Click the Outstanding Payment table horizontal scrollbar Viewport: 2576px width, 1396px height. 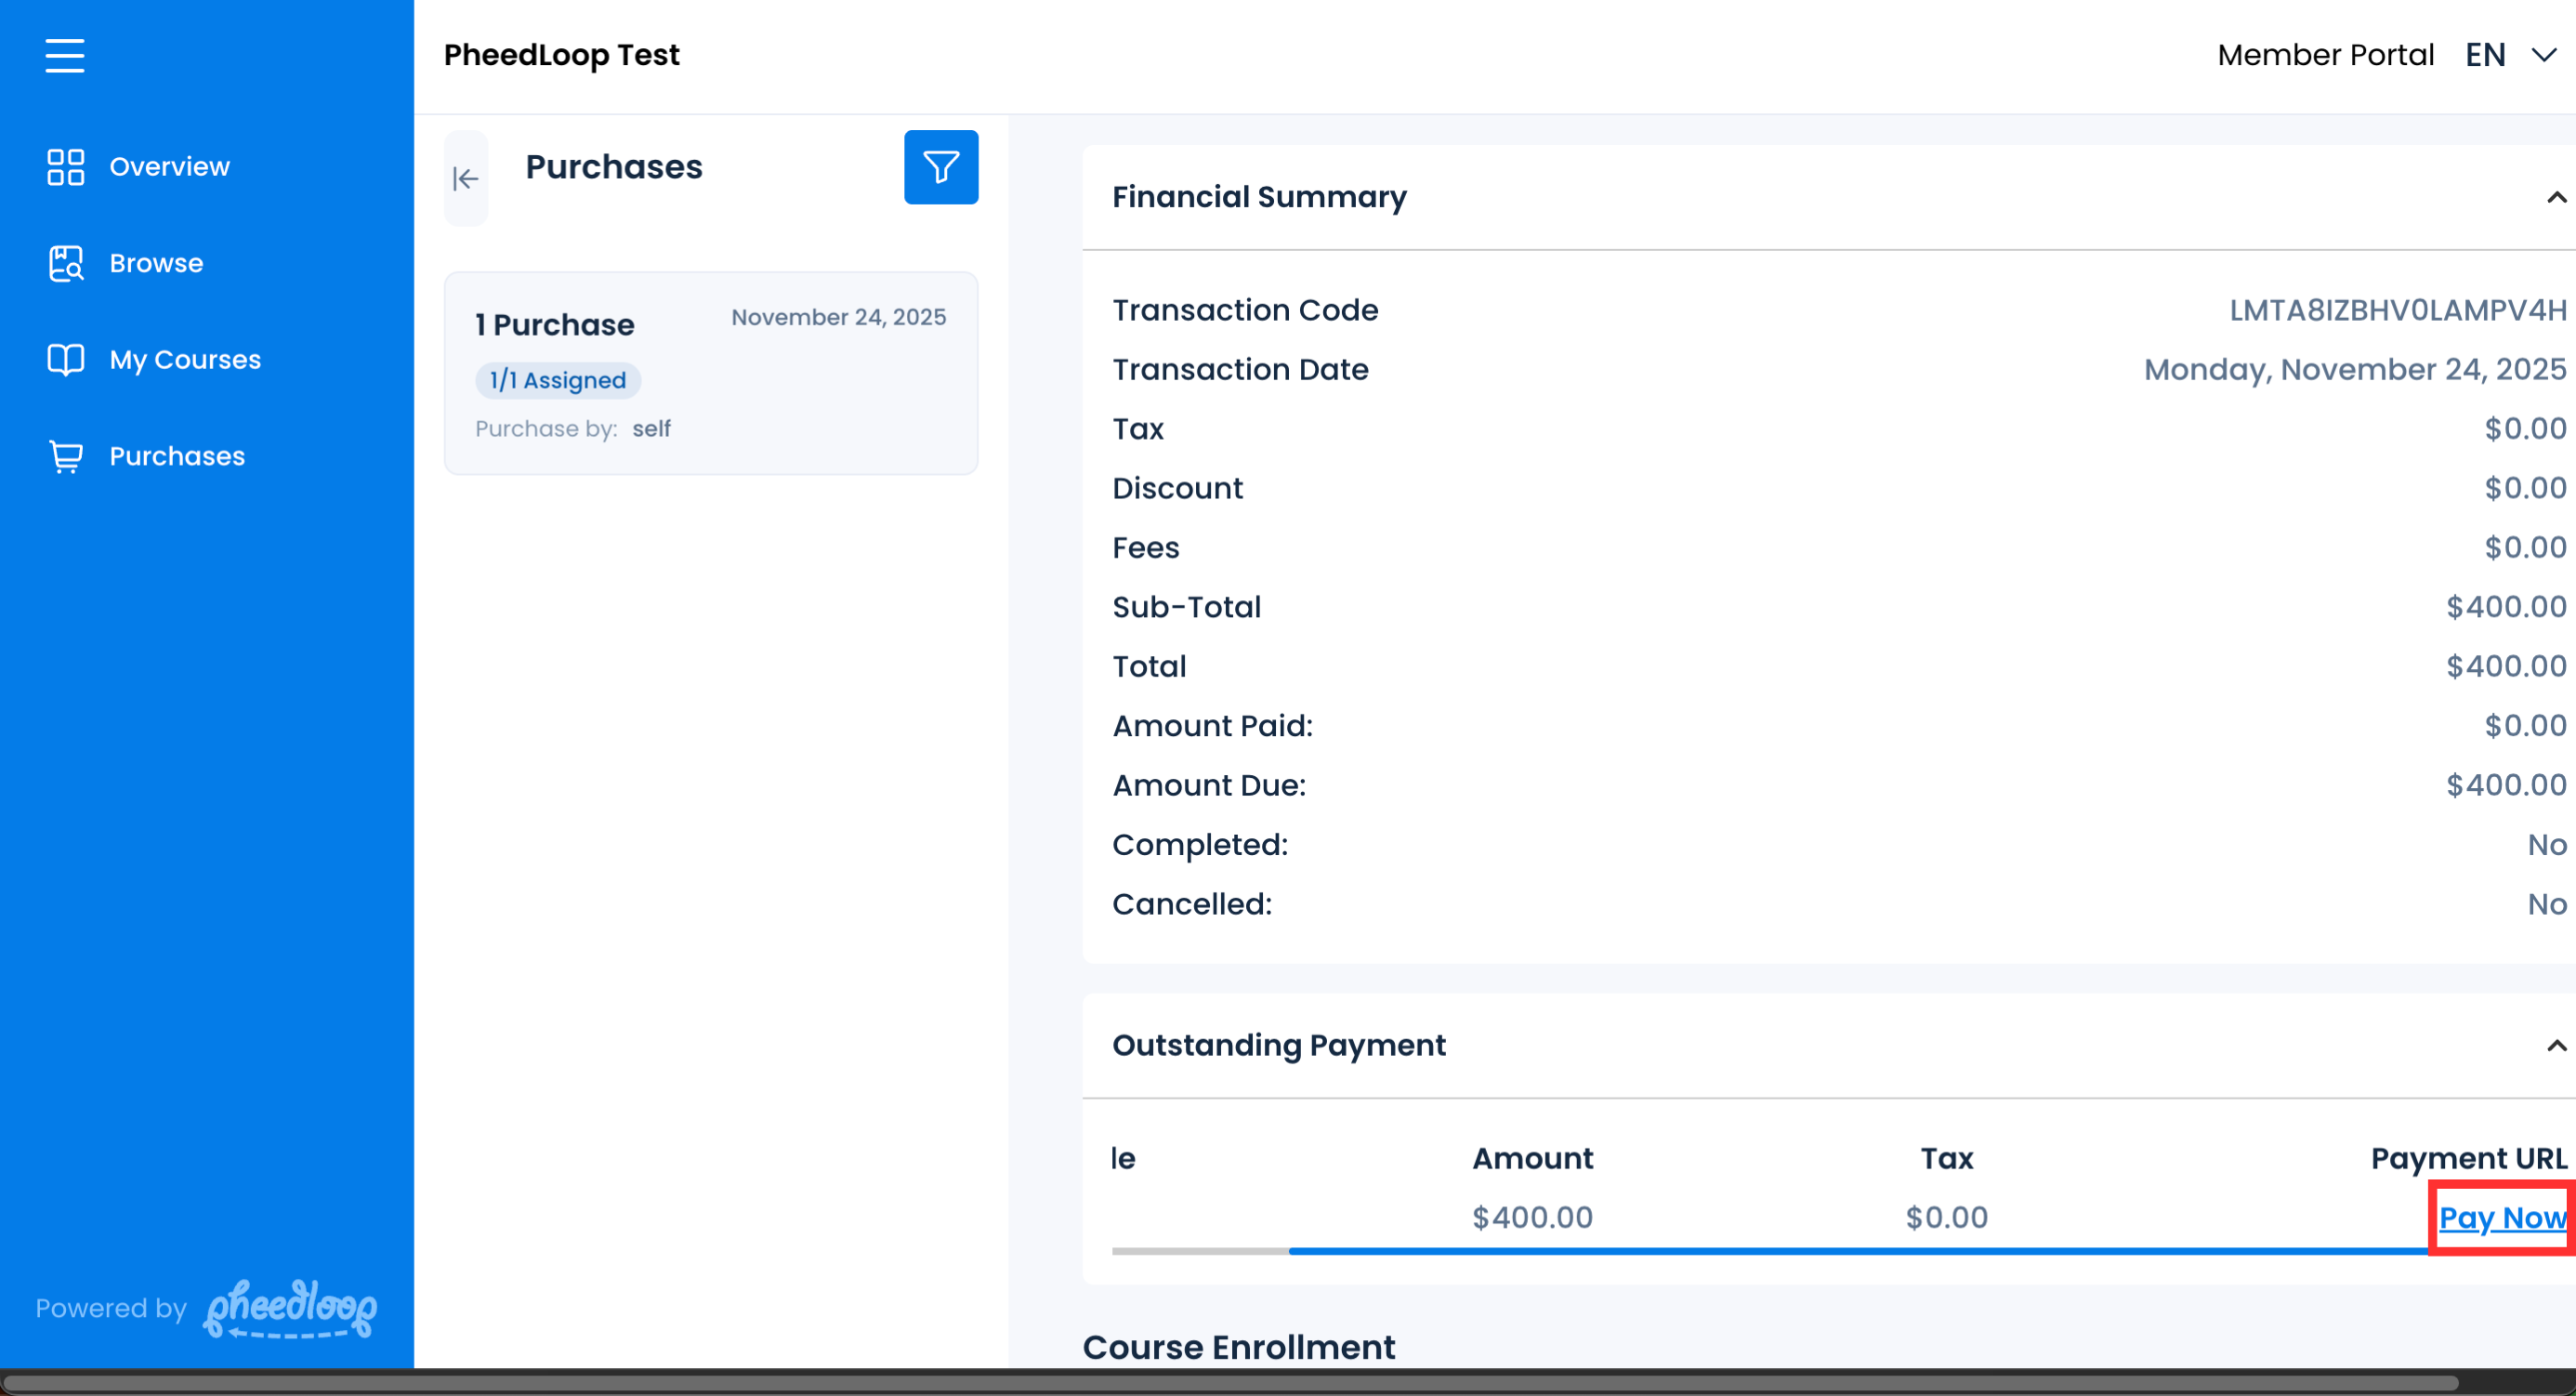(1860, 1251)
